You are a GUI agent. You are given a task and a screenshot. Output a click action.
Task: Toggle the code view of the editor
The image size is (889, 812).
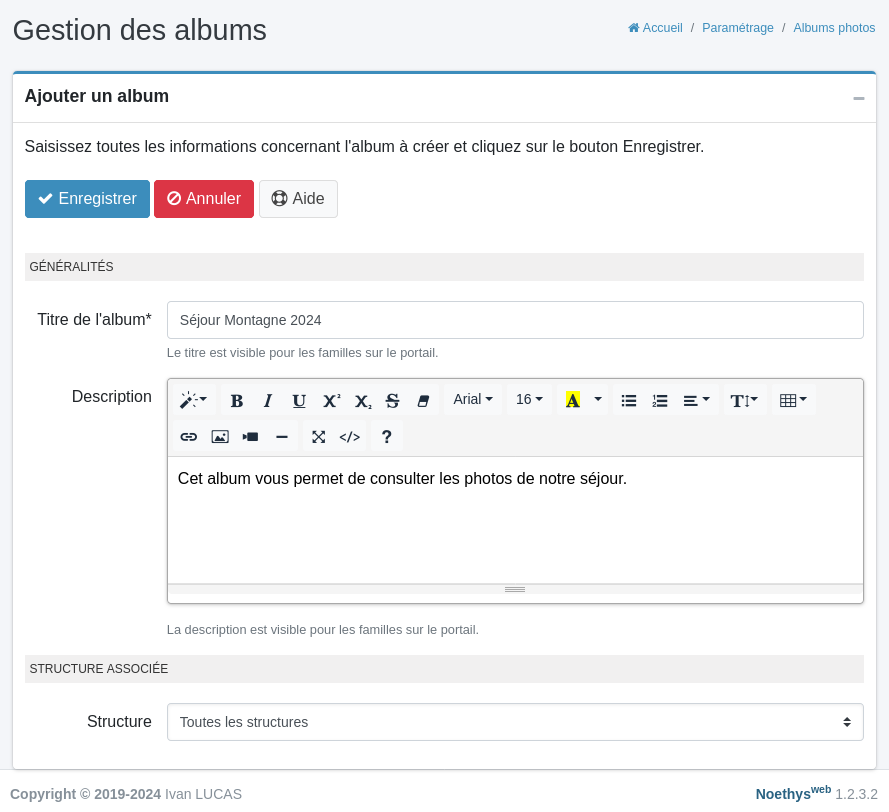pyautogui.click(x=349, y=437)
